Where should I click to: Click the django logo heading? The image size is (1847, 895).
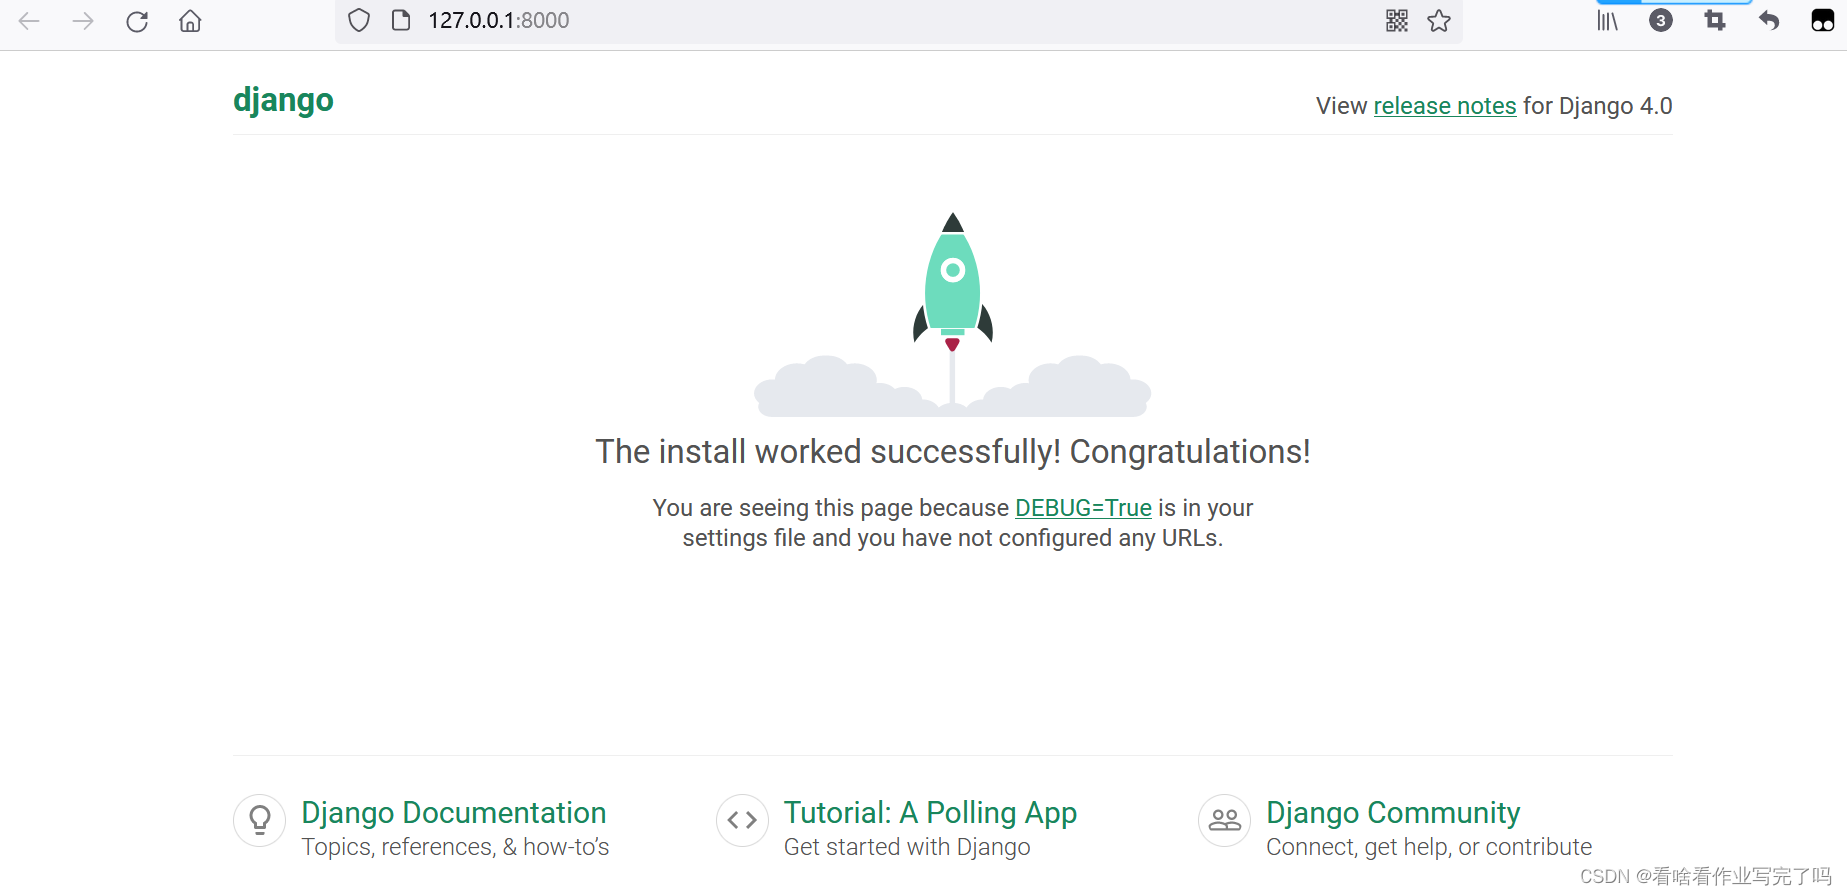coord(283,101)
